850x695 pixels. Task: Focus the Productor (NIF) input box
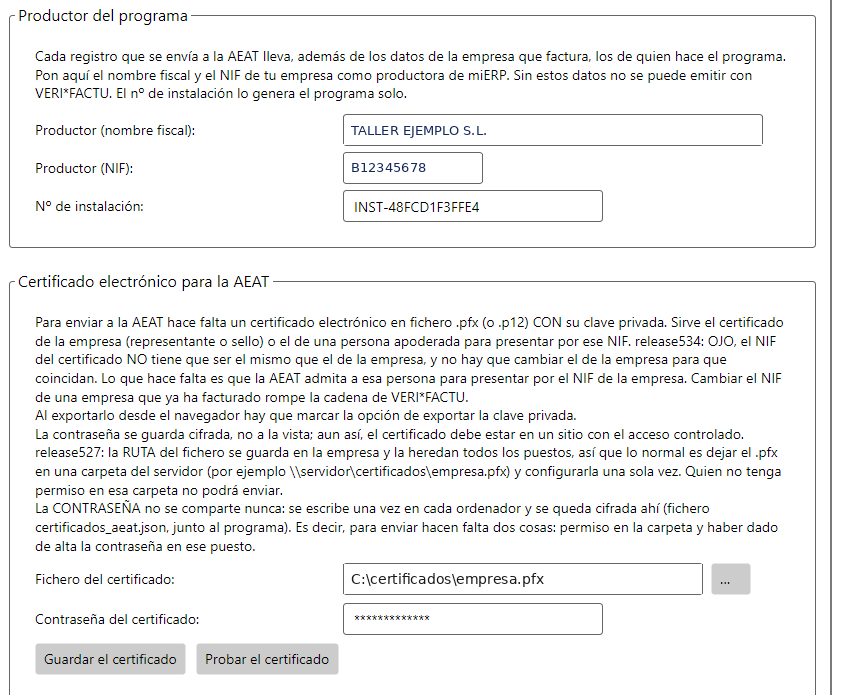click(413, 168)
